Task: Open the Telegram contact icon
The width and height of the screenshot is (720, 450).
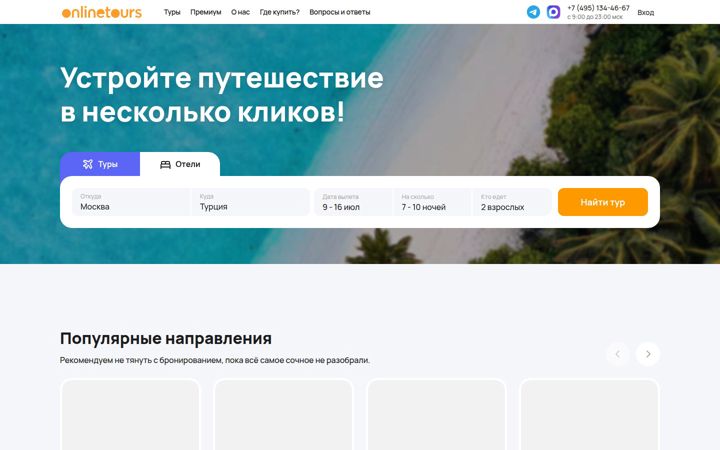Action: (533, 12)
